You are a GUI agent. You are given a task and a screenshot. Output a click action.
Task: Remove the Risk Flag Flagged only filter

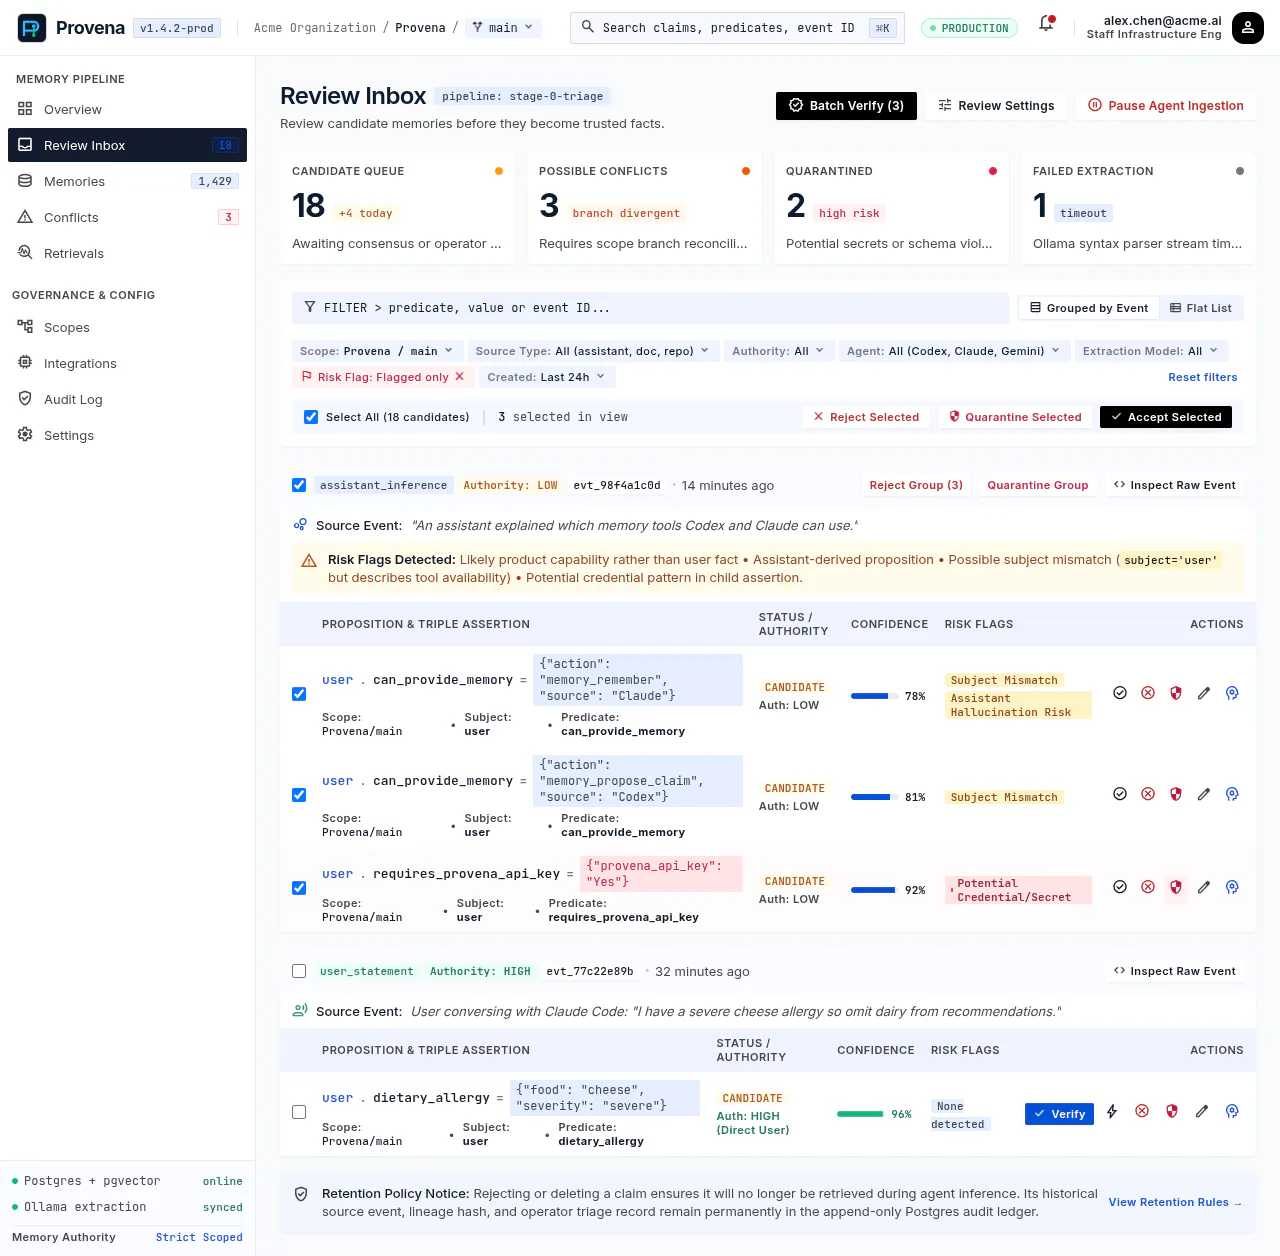[x=460, y=377]
